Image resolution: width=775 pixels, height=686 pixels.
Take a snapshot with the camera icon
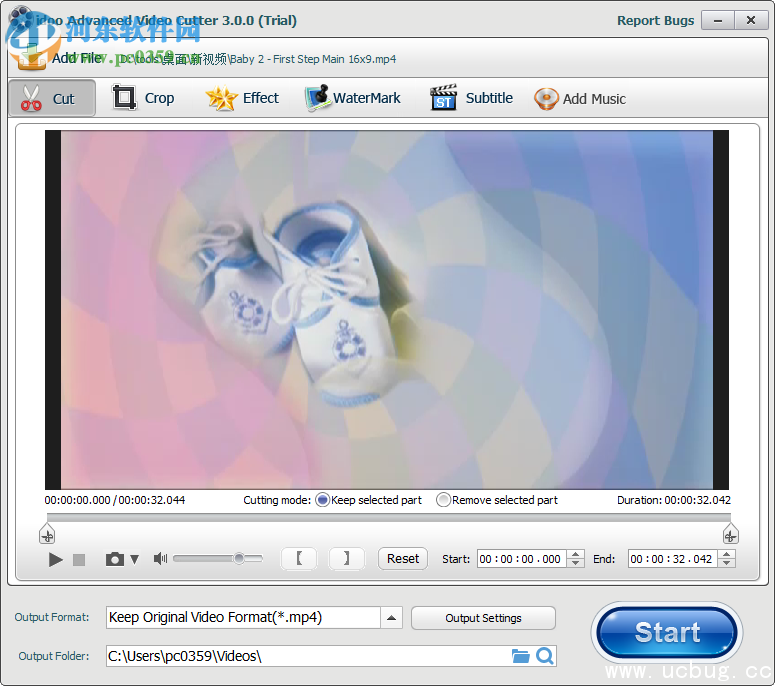click(115, 559)
